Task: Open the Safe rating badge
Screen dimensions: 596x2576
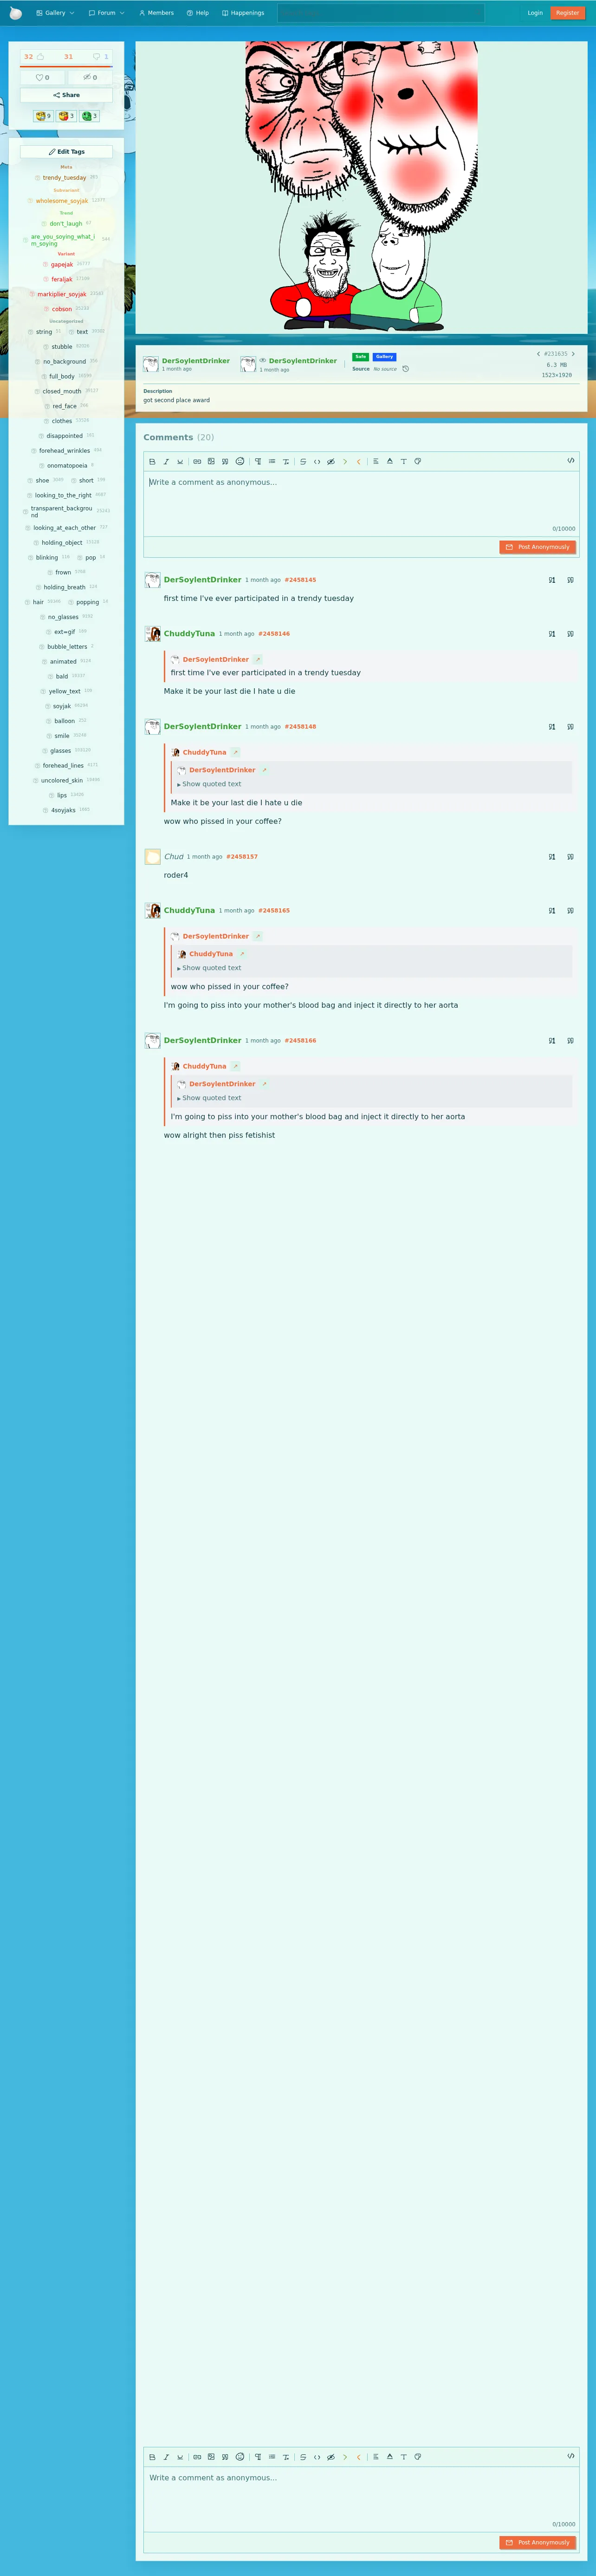Action: coord(361,357)
